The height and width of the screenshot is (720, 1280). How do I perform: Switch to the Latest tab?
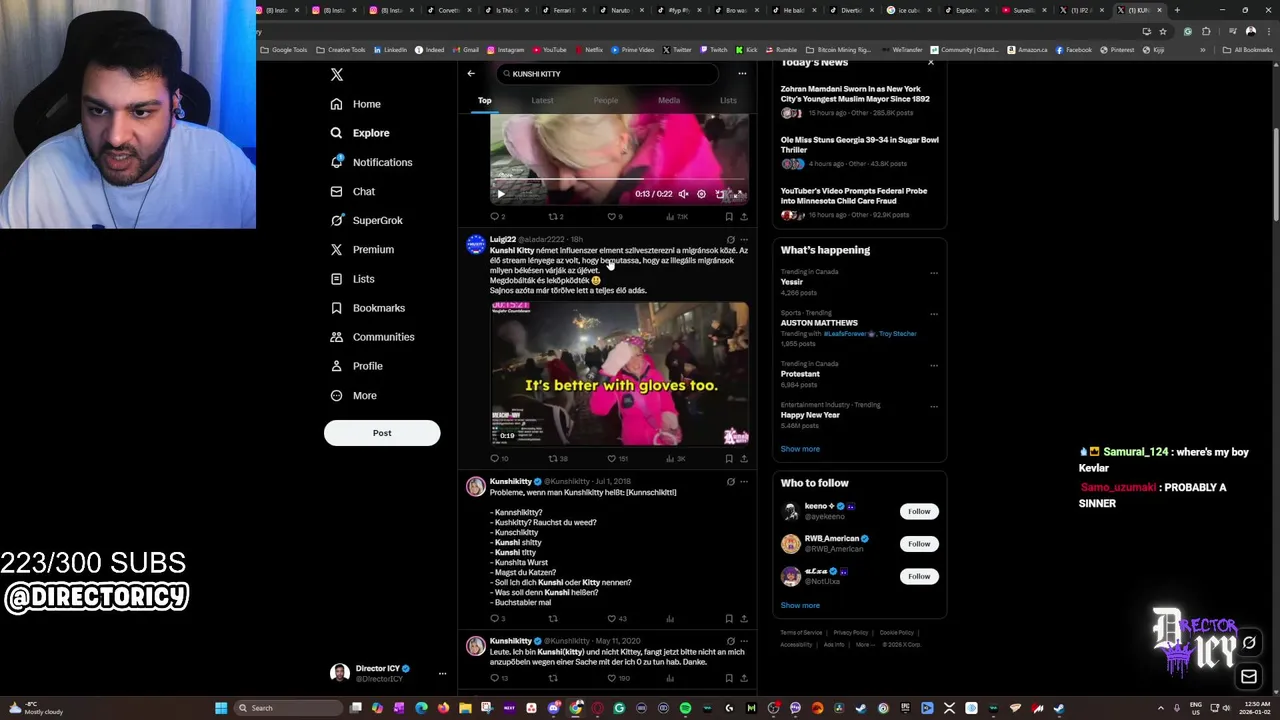[x=542, y=100]
